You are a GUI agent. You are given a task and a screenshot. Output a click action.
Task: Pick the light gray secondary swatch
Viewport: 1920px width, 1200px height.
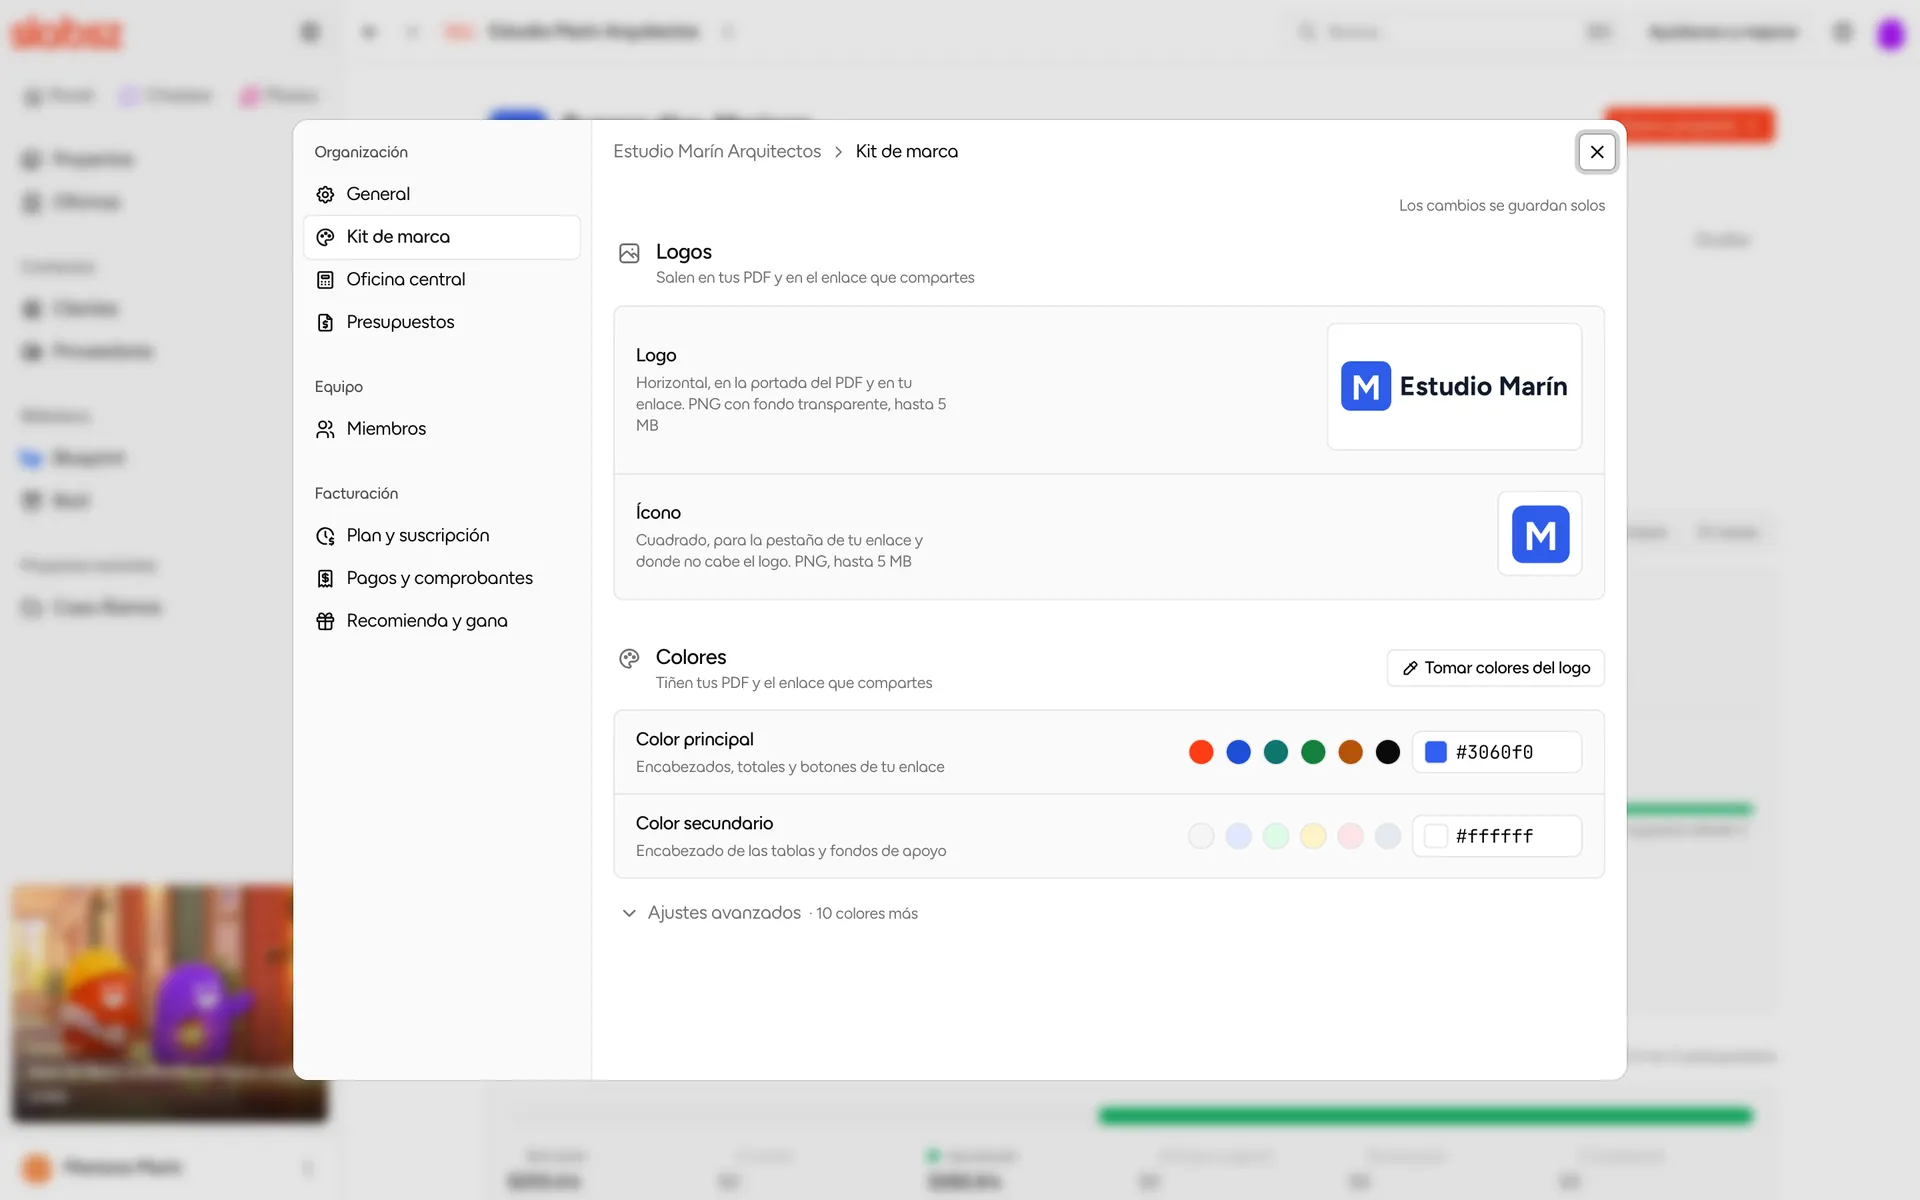(1201, 836)
